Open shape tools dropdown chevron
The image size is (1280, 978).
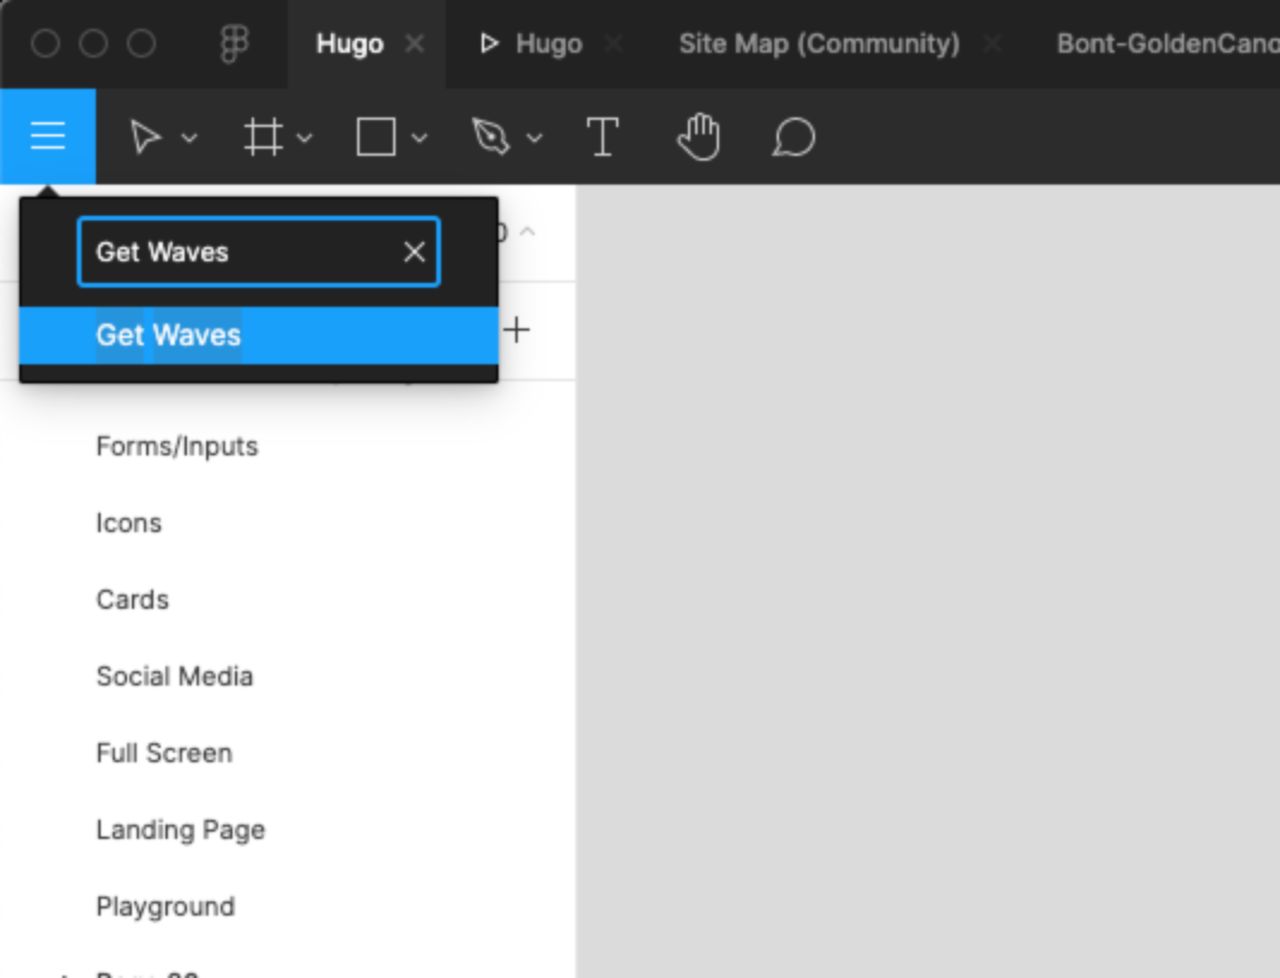click(420, 138)
